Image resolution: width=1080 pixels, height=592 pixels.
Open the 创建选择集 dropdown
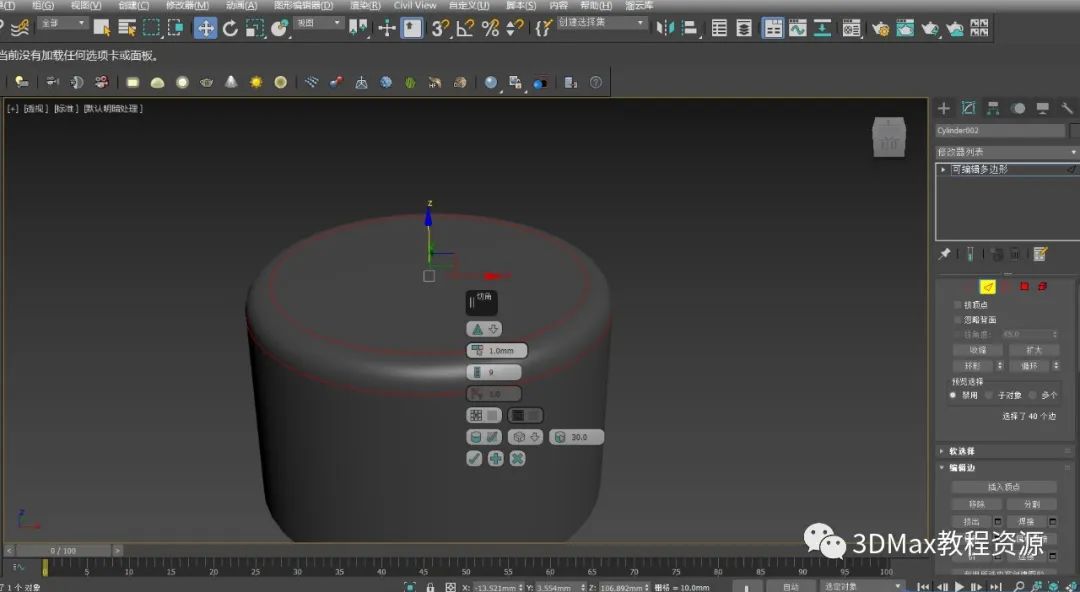[x=602, y=22]
